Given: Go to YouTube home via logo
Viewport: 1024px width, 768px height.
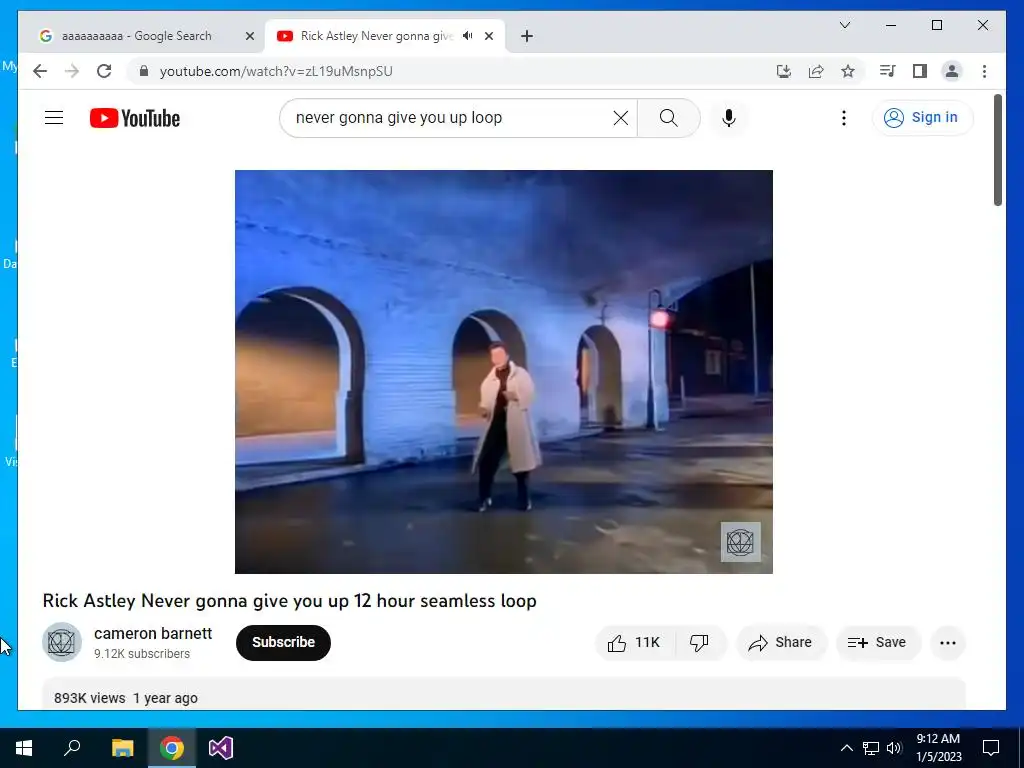Looking at the screenshot, I should [135, 118].
